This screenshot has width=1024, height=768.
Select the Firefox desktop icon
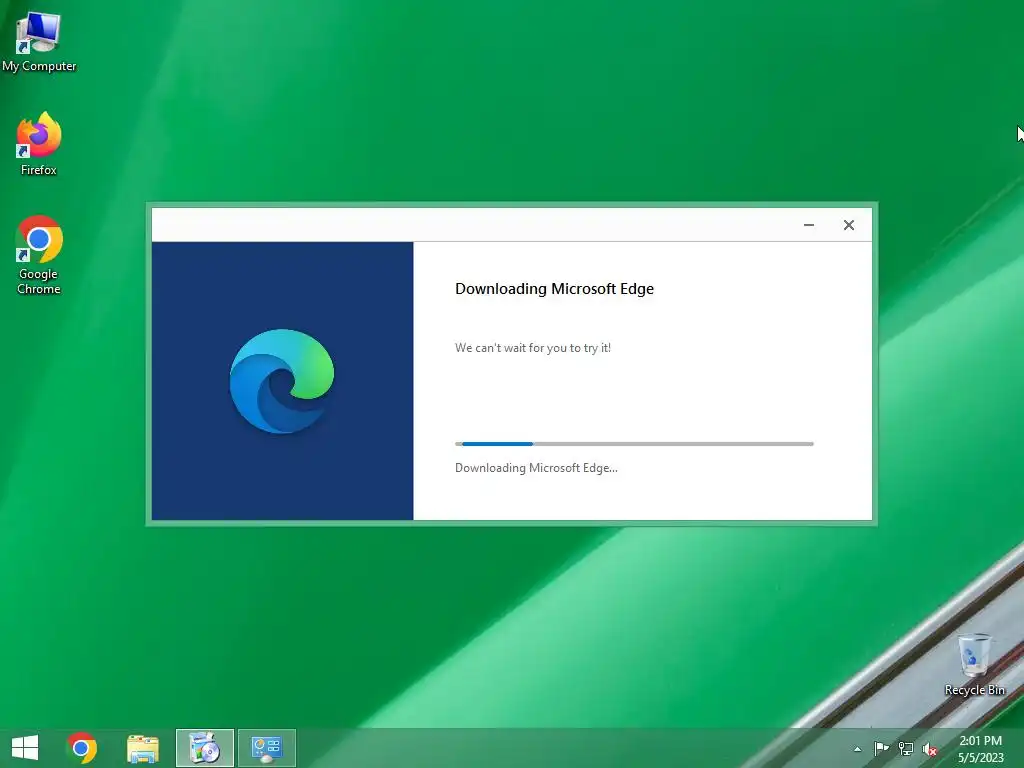coord(39,144)
